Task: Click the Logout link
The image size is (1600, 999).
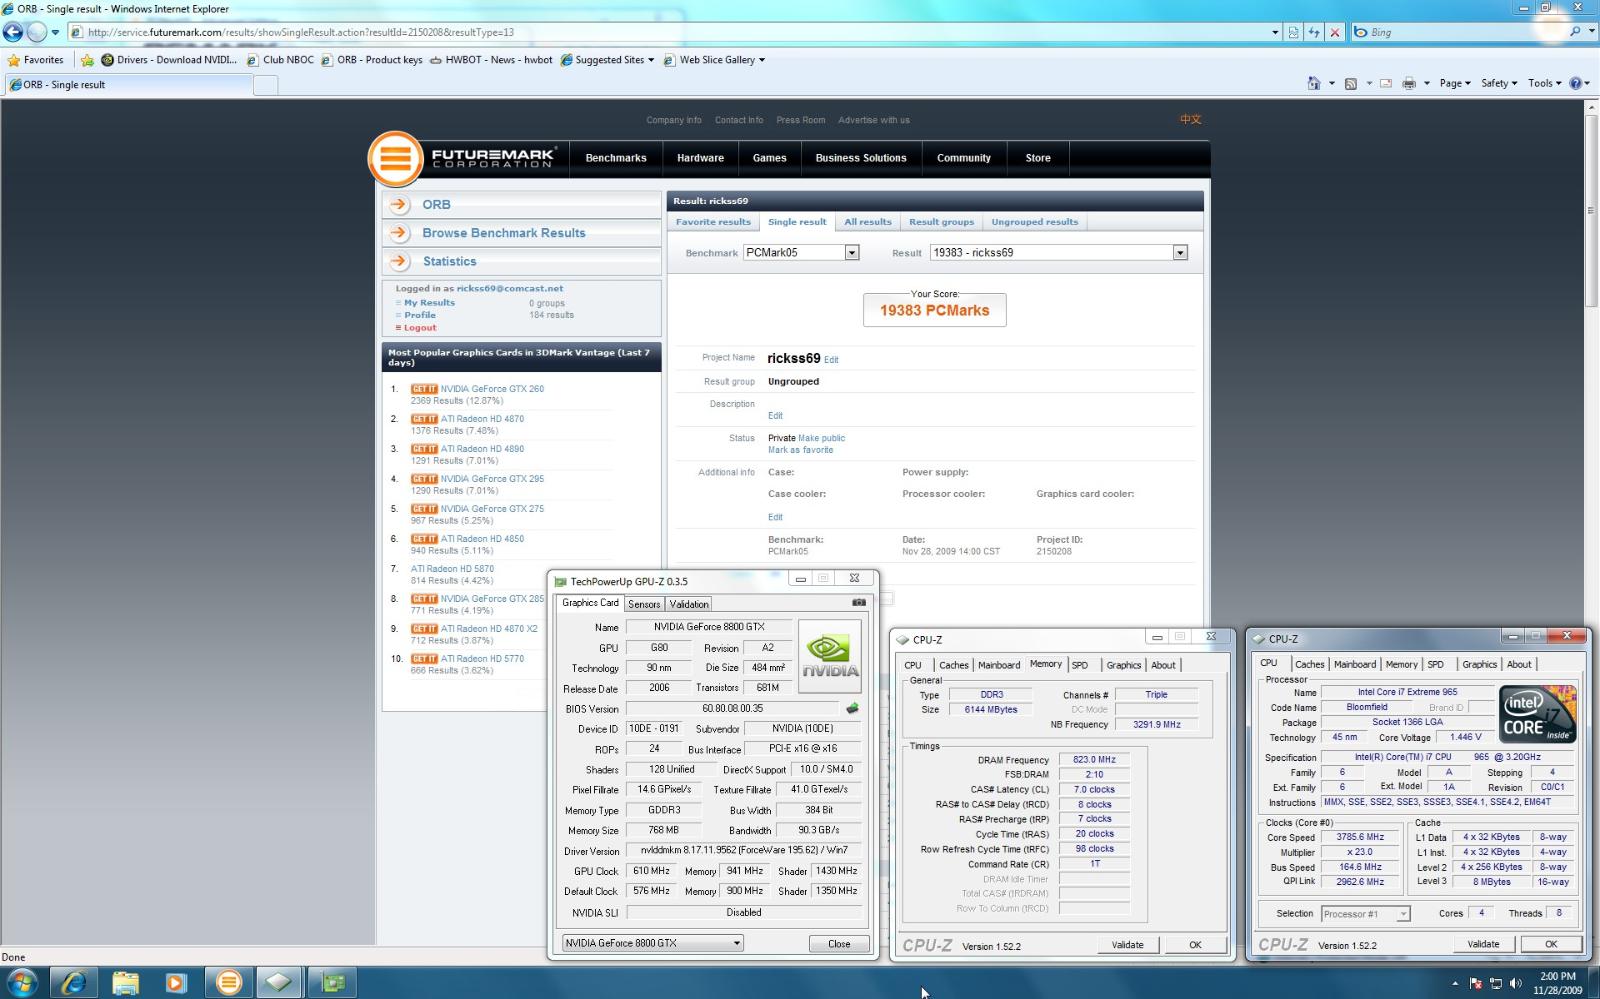Action: click(x=420, y=328)
